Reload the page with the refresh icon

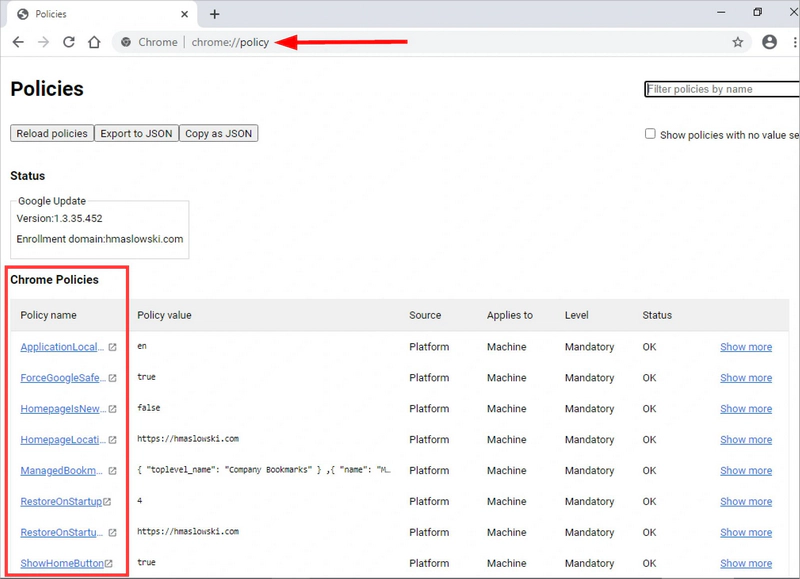coord(69,42)
